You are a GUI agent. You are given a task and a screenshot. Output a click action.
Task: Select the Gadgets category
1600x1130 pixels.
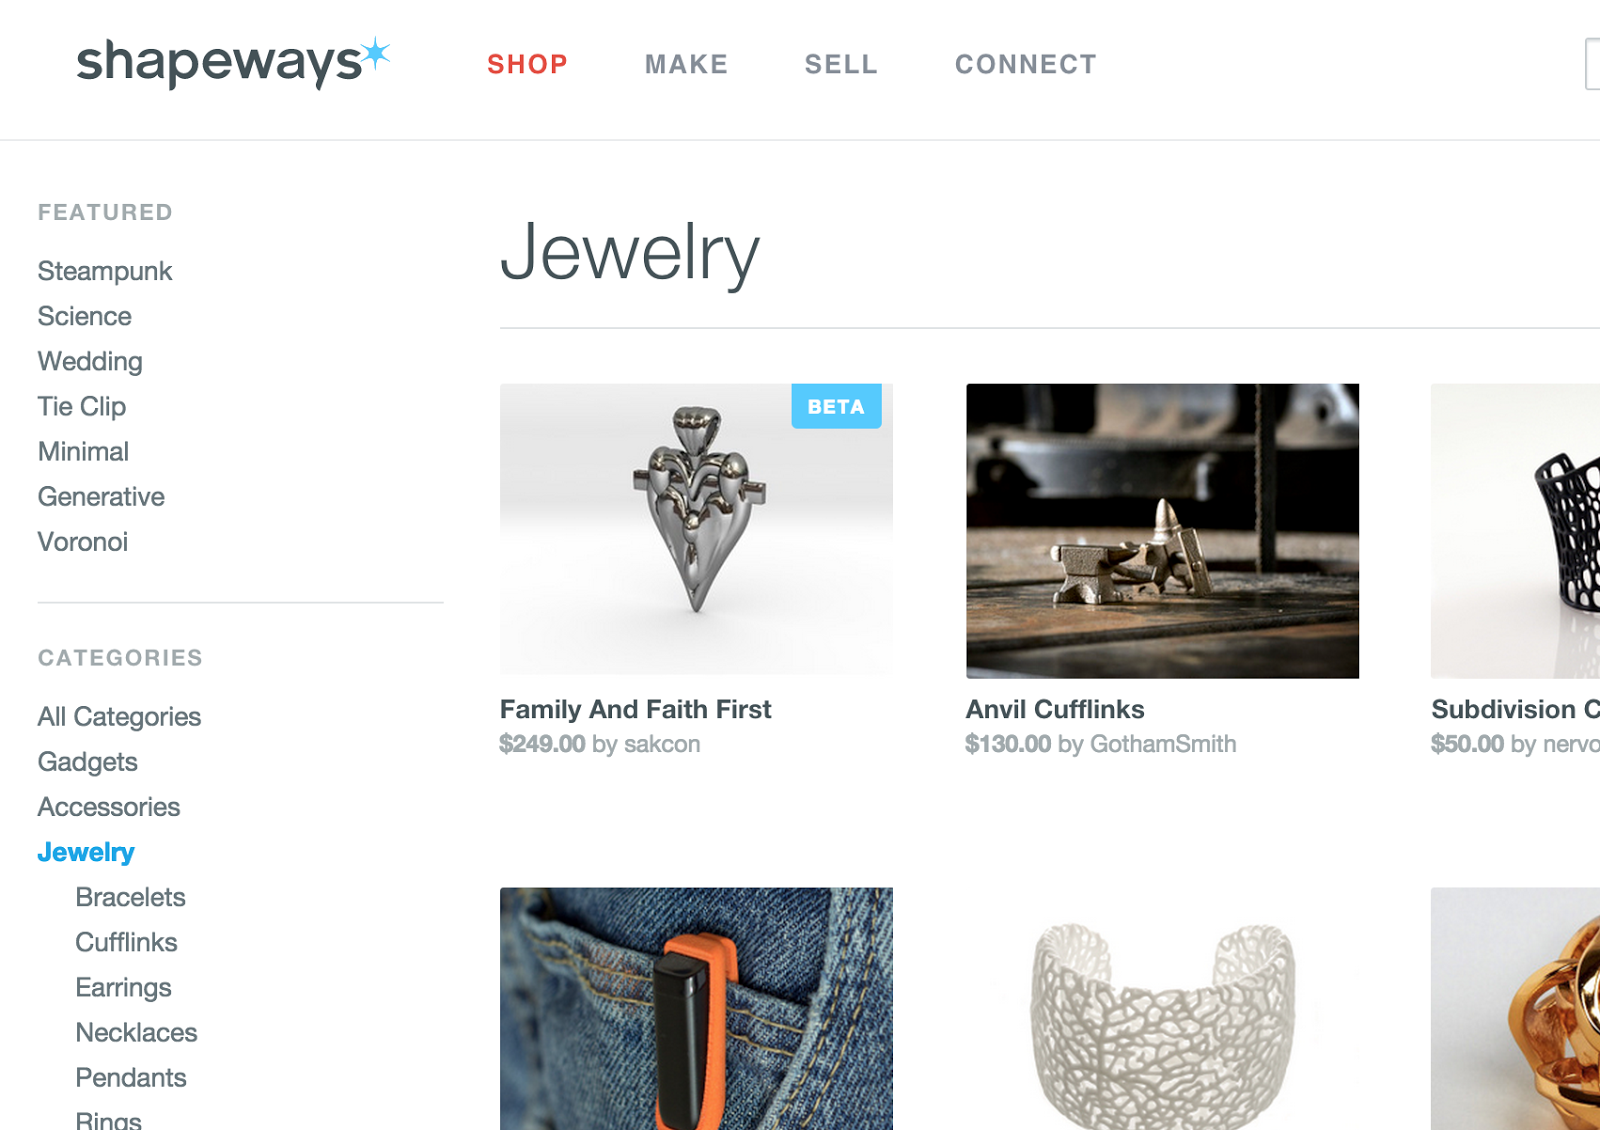pos(88,762)
